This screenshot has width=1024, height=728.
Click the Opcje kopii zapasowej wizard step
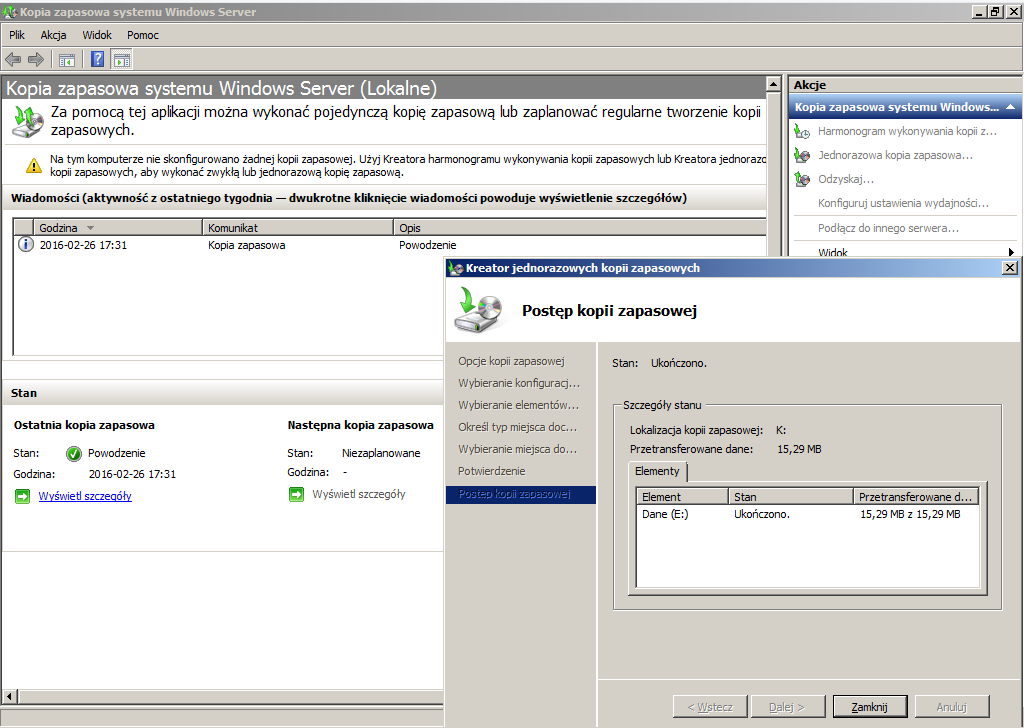pos(511,361)
